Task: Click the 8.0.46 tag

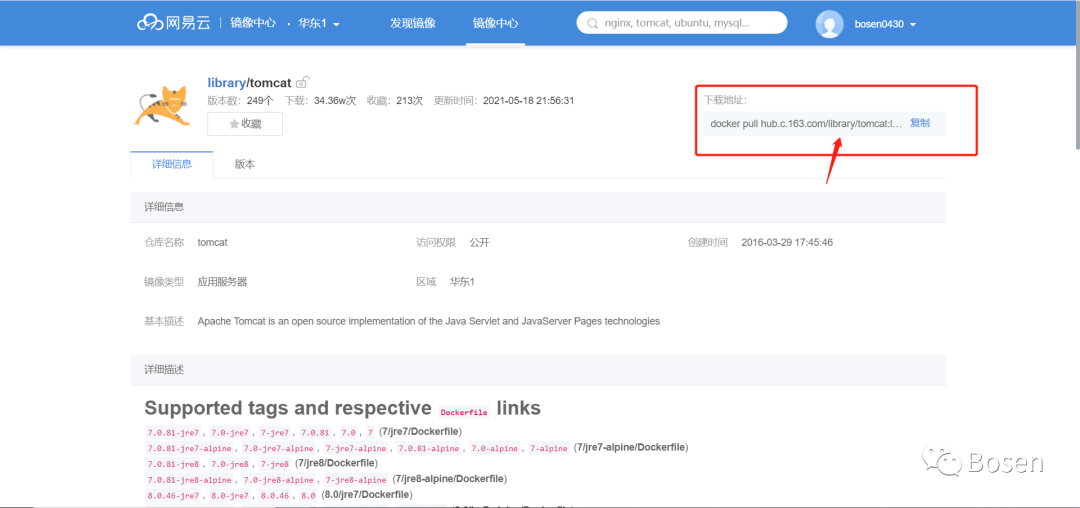Action: (276, 496)
